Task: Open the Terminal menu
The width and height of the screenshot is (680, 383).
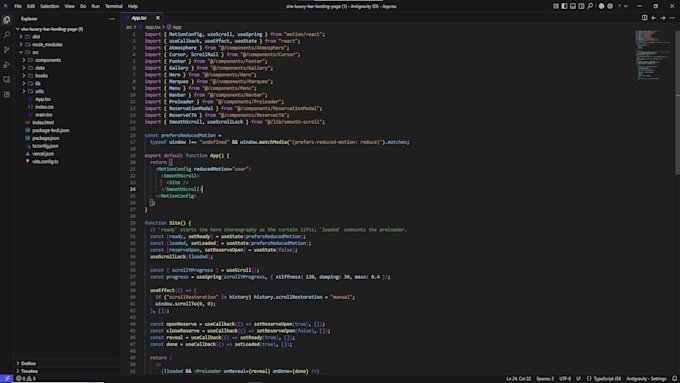Action: click(114, 6)
